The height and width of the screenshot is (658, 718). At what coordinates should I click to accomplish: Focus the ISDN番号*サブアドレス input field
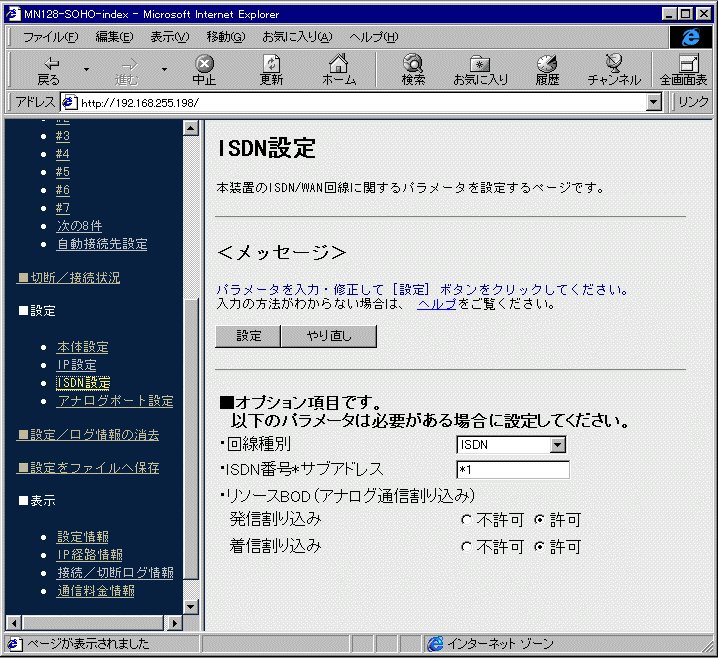coord(513,470)
